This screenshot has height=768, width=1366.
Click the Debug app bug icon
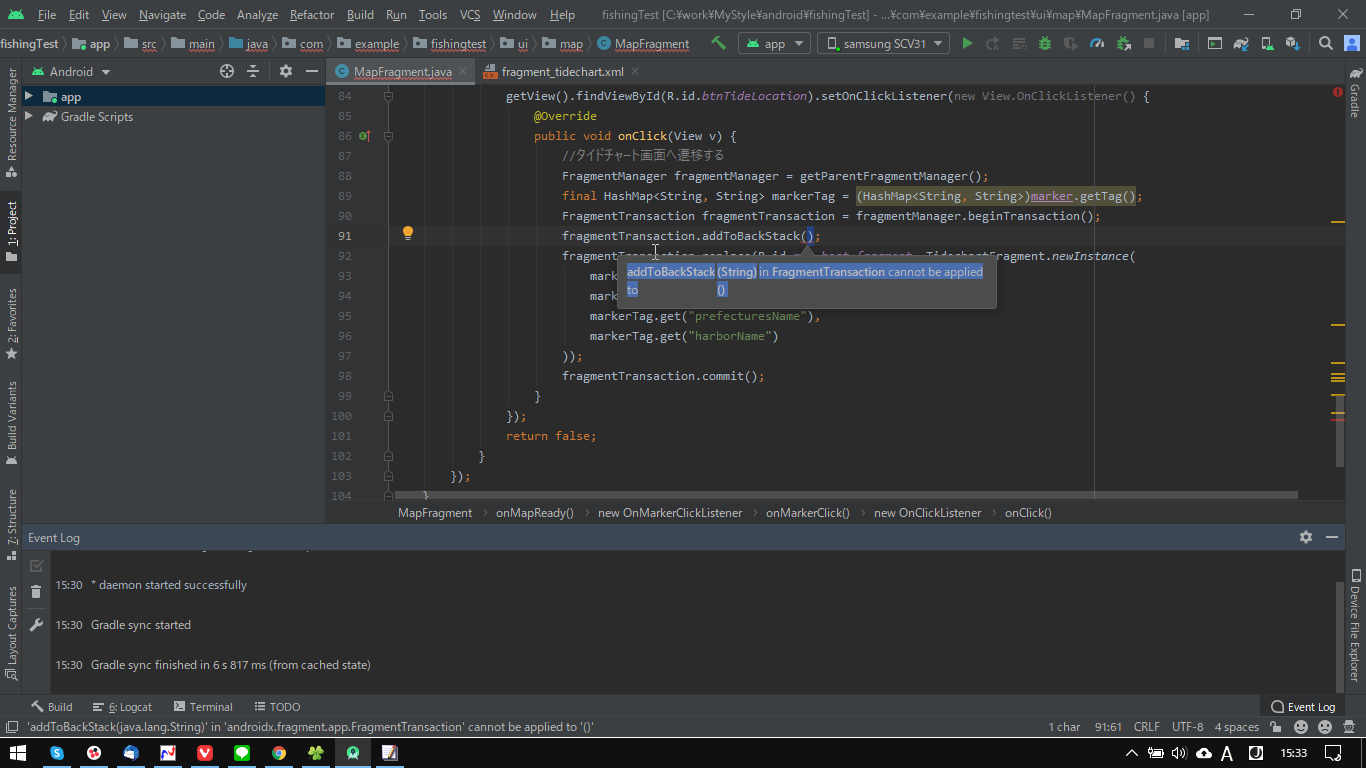(1045, 44)
